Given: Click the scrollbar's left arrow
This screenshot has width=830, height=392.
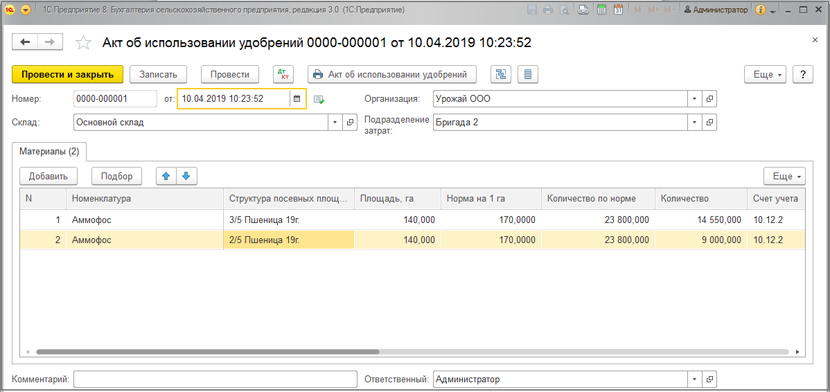Looking at the screenshot, I should tap(29, 351).
